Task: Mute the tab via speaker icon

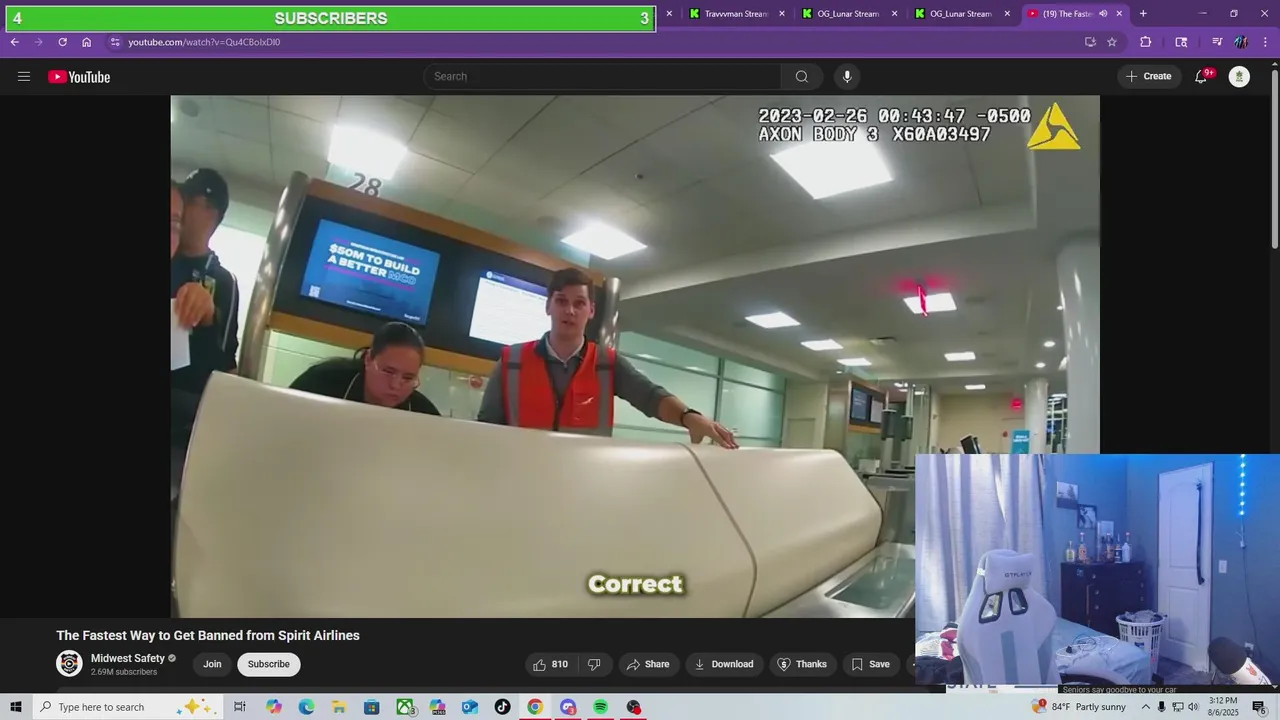Action: tap(1103, 14)
